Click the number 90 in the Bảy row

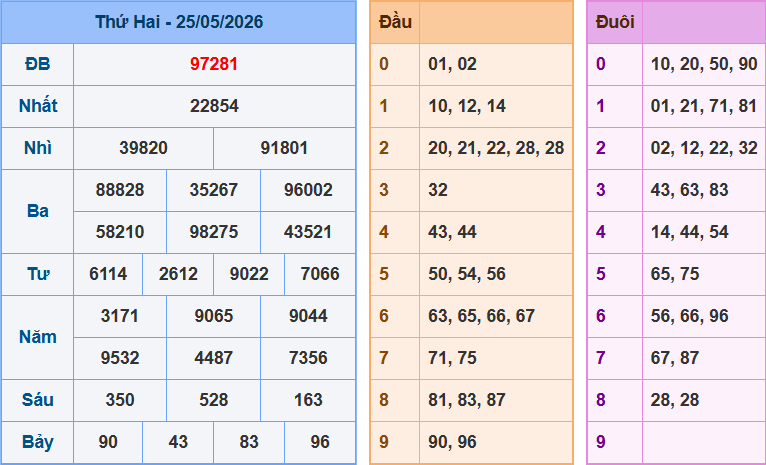coord(108,442)
